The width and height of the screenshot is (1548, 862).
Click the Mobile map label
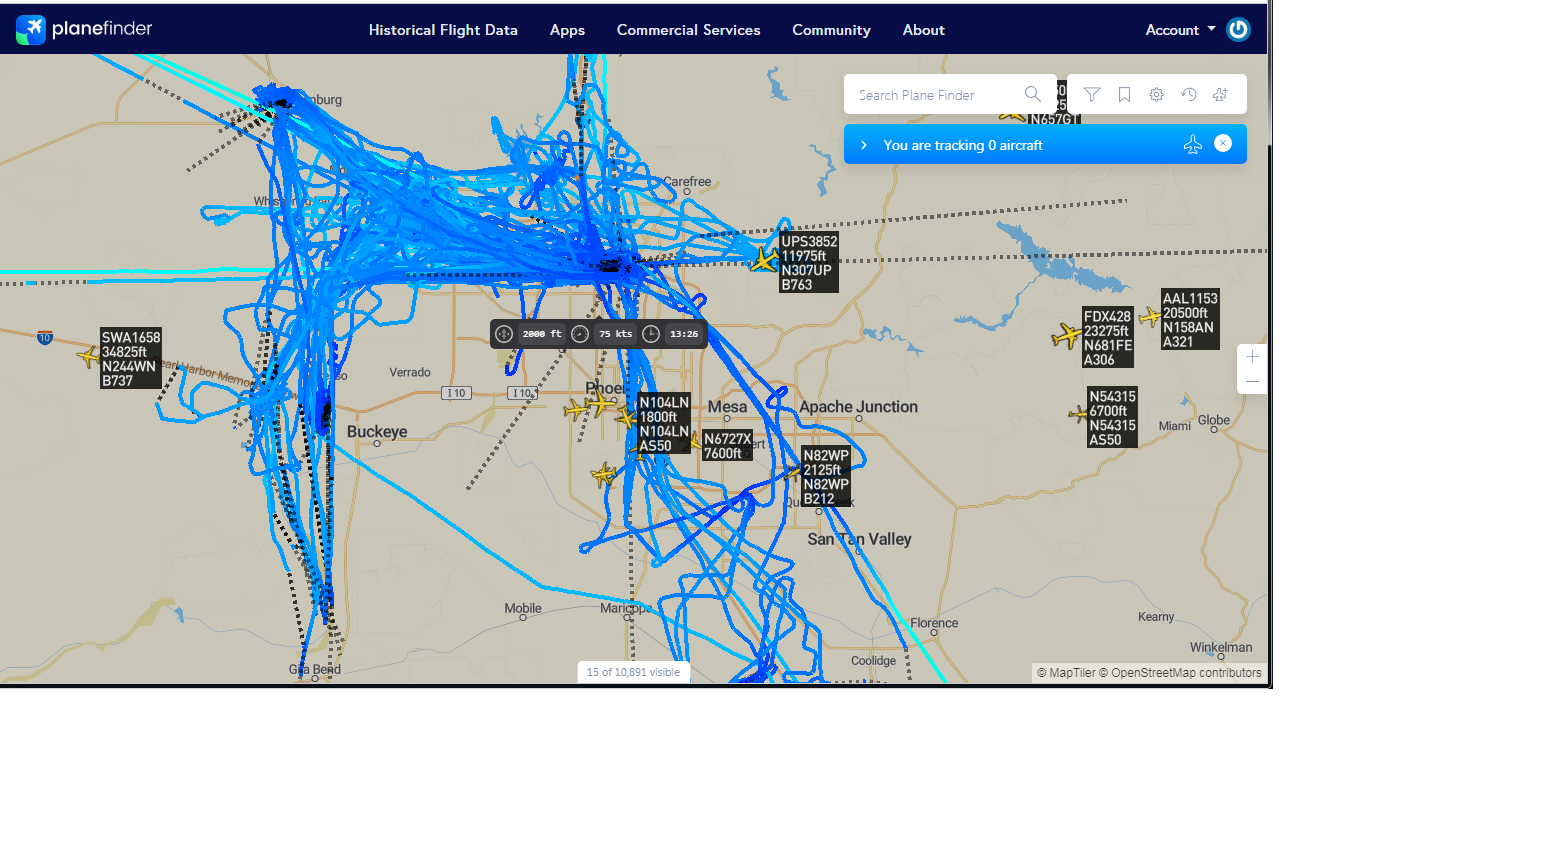(x=523, y=608)
